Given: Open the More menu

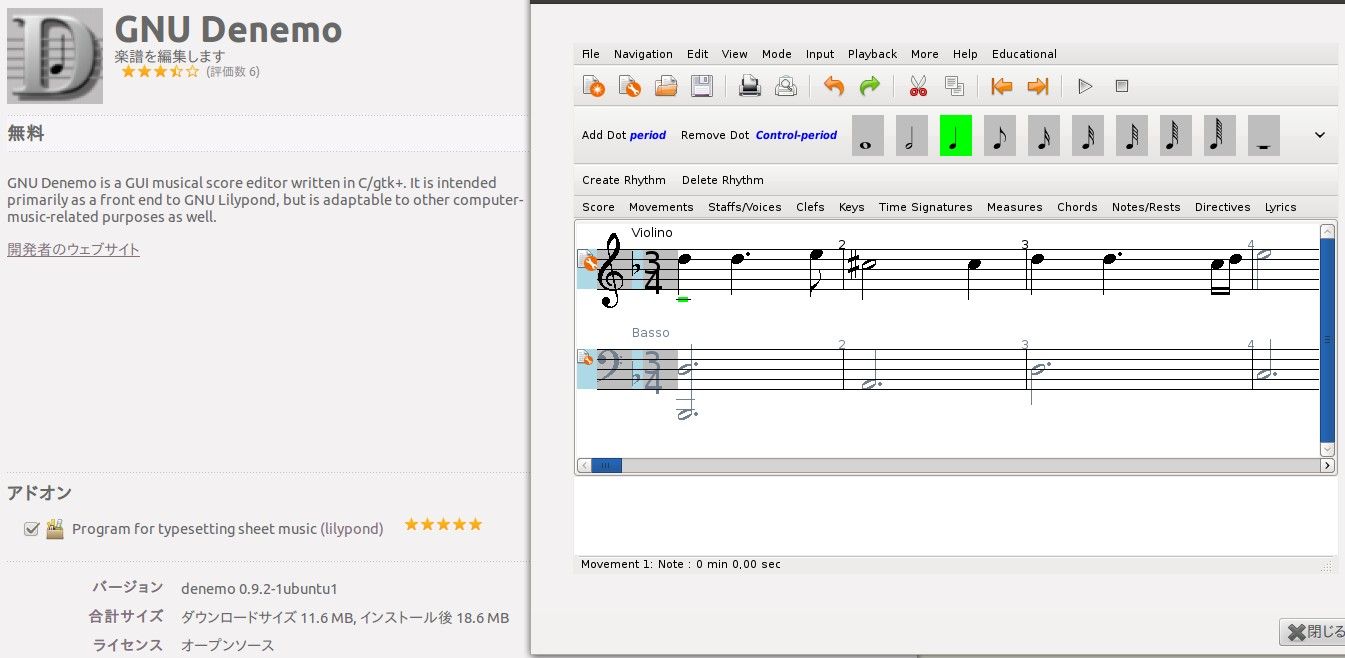Looking at the screenshot, I should 925,54.
